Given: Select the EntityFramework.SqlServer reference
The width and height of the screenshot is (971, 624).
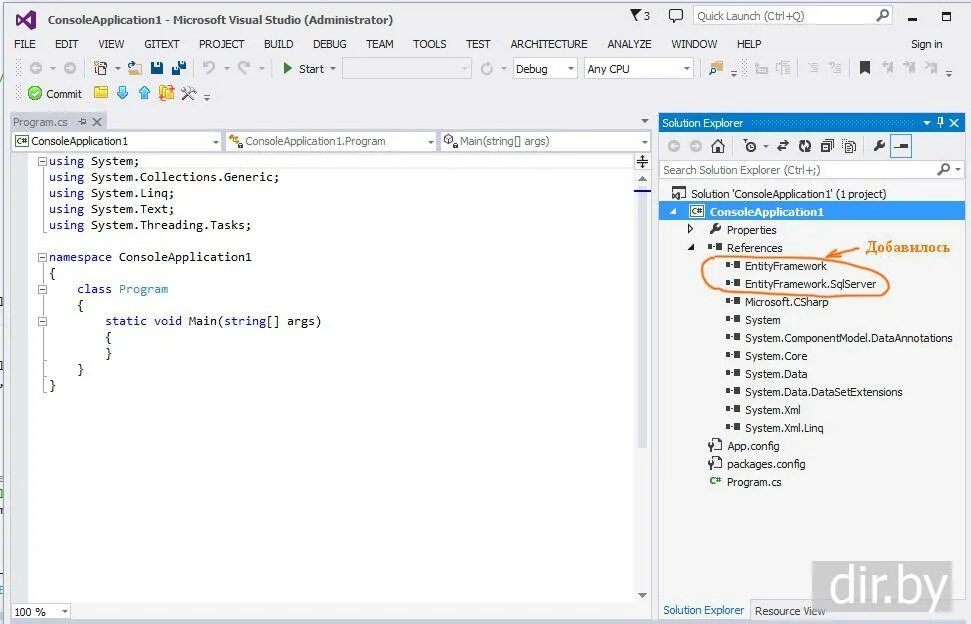Looking at the screenshot, I should [810, 284].
